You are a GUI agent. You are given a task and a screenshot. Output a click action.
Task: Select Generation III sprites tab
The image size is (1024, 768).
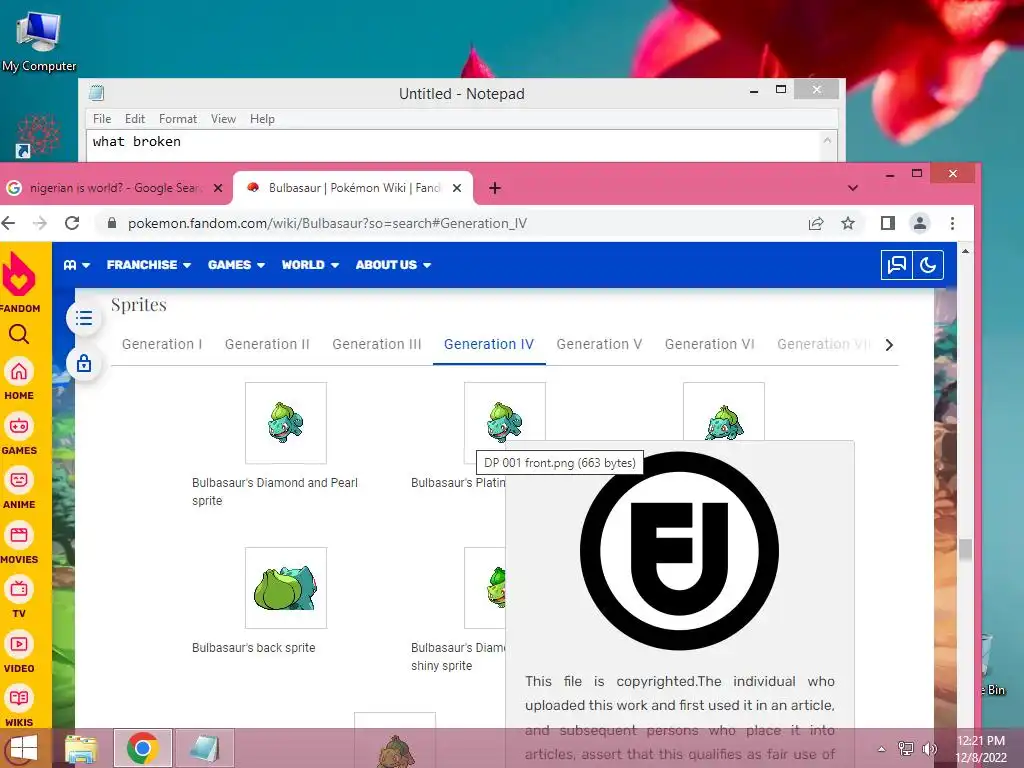tap(377, 344)
